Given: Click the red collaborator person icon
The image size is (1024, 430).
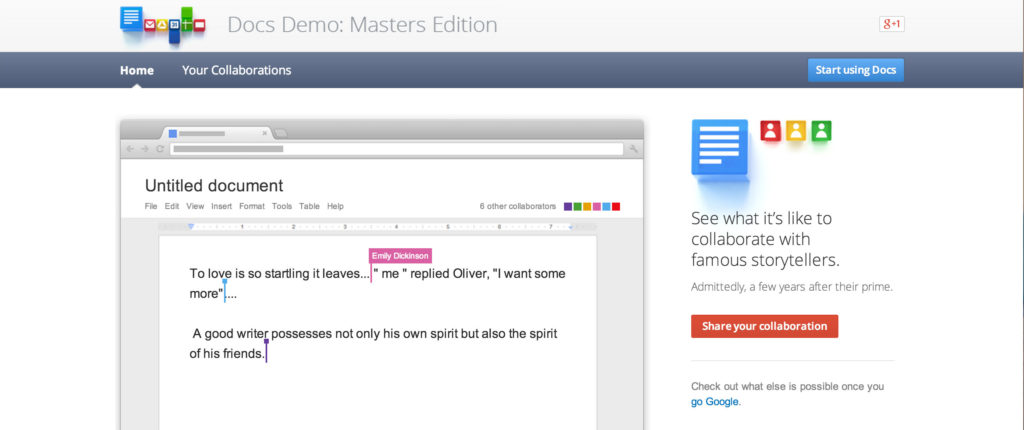Looking at the screenshot, I should (771, 131).
